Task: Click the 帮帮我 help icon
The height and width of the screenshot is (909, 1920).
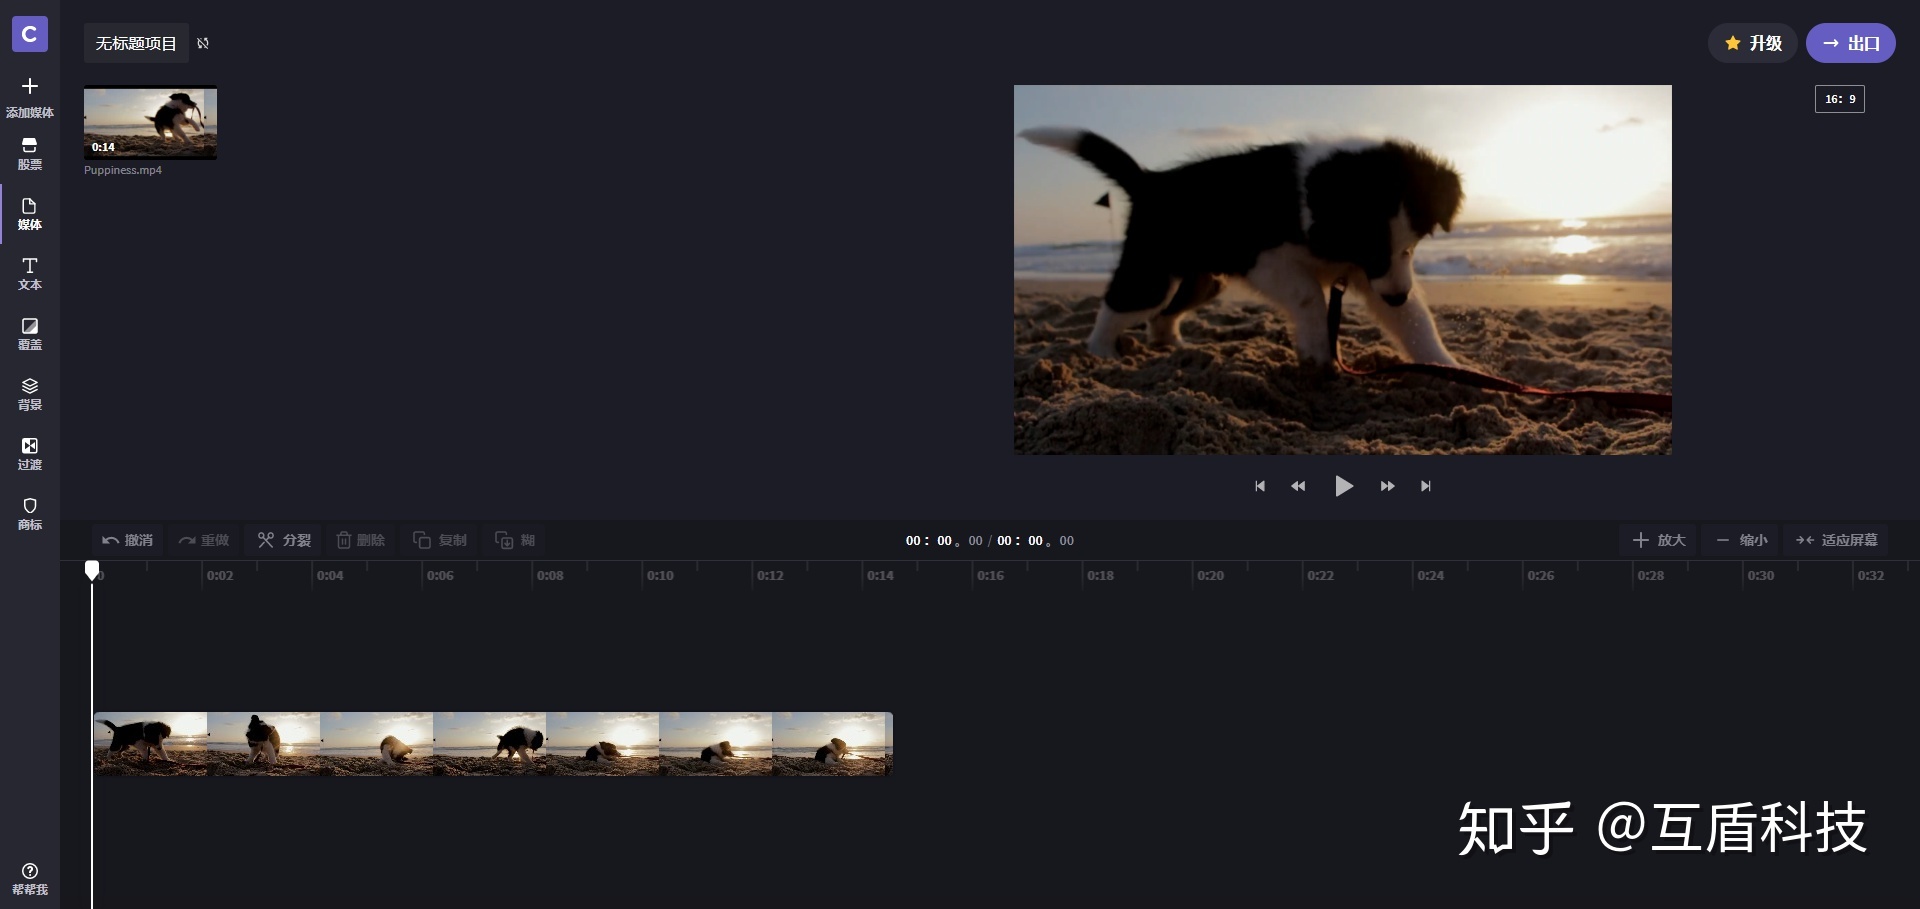Action: click(30, 872)
